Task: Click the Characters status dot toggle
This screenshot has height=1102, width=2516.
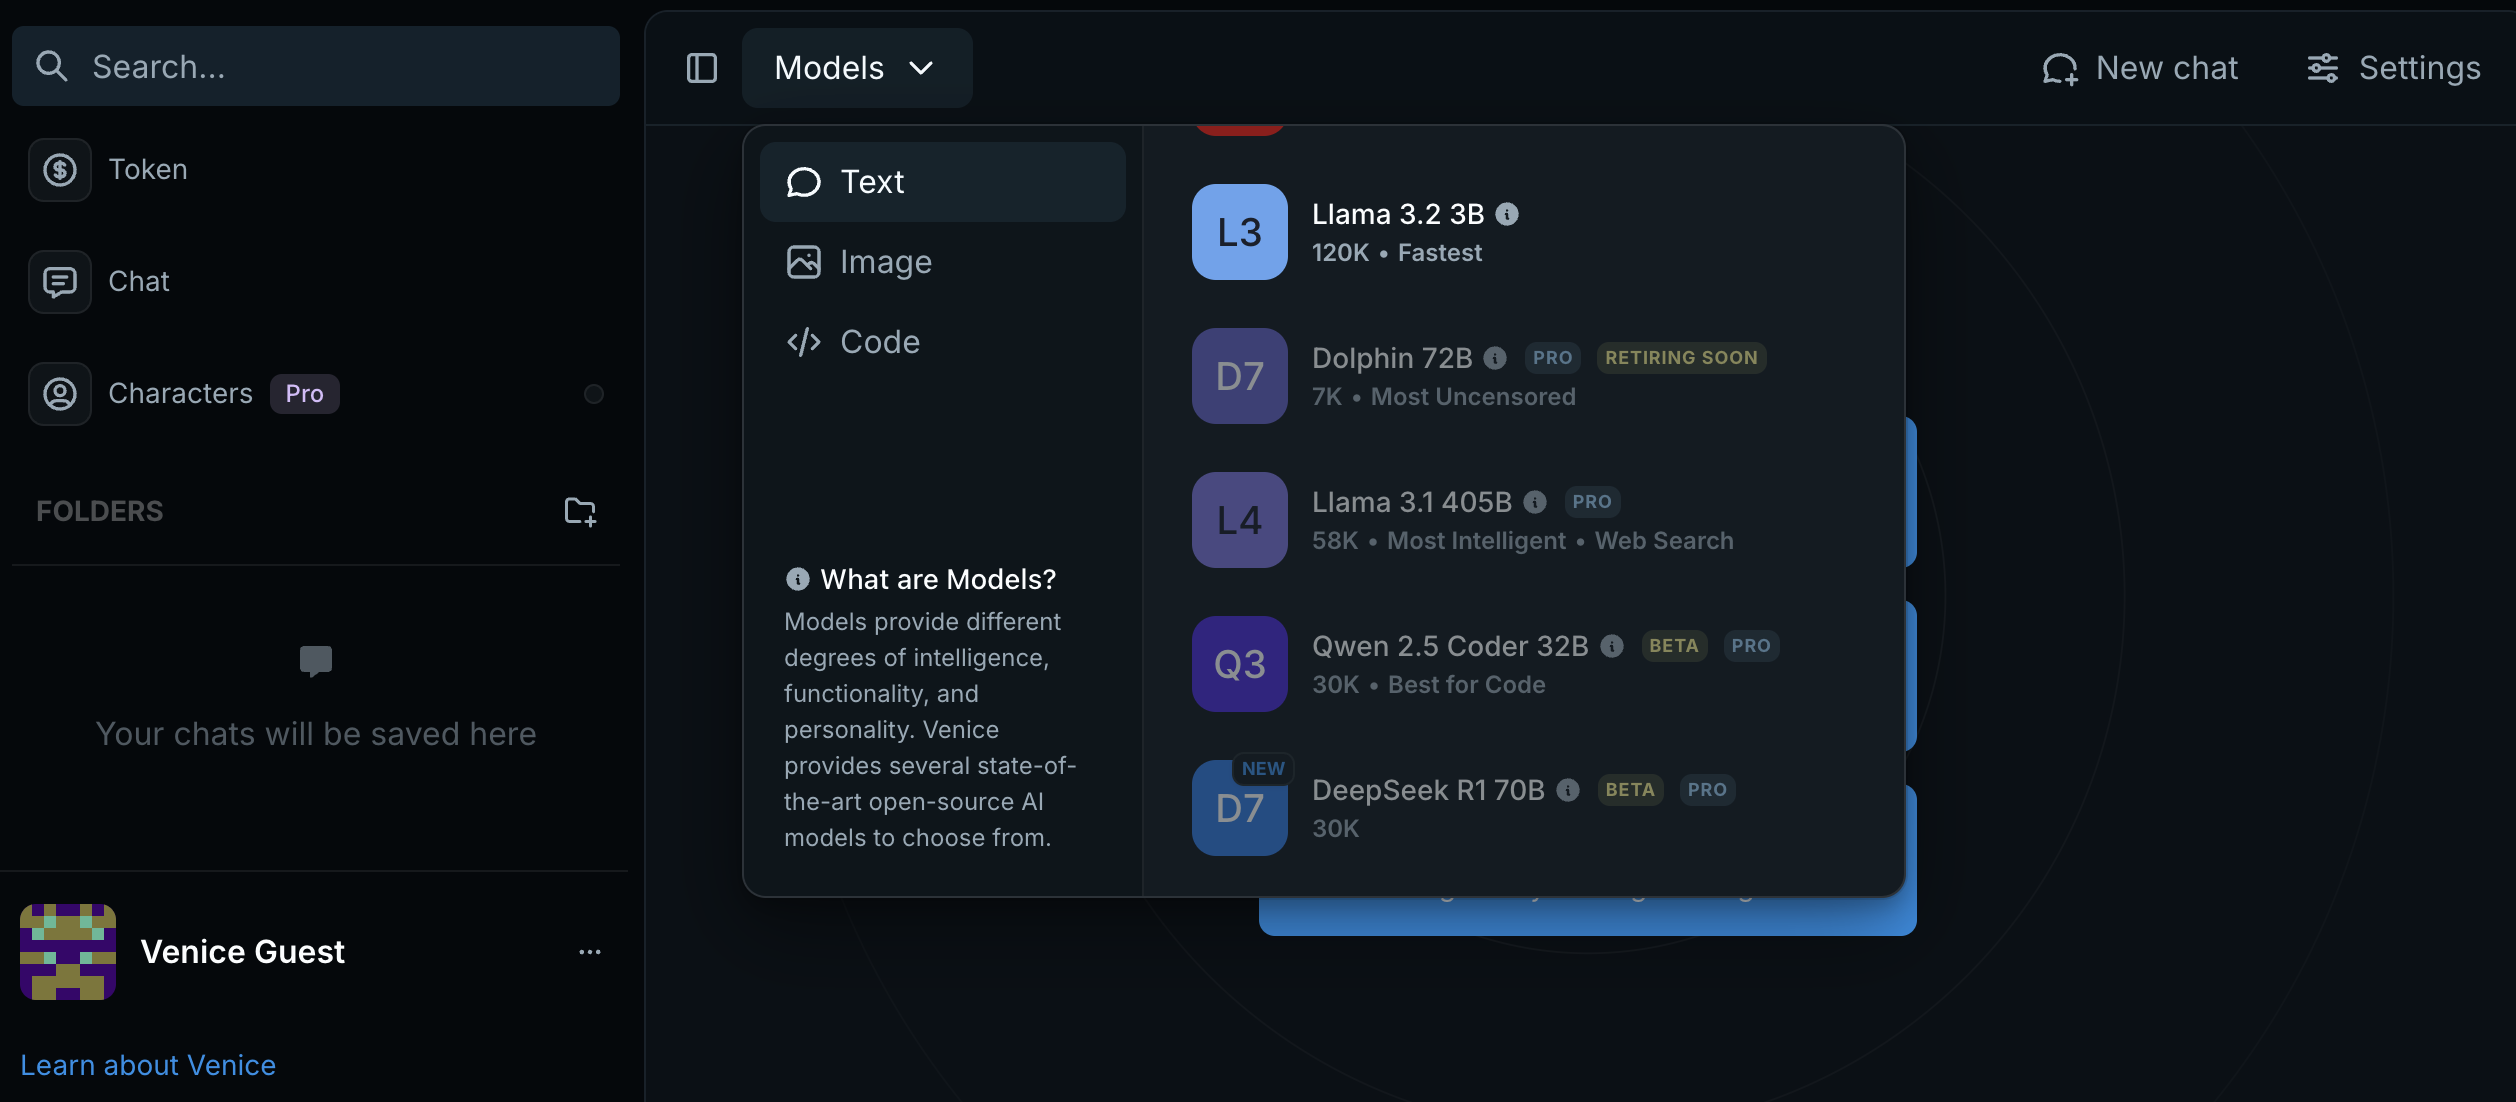Action: pyautogui.click(x=594, y=394)
